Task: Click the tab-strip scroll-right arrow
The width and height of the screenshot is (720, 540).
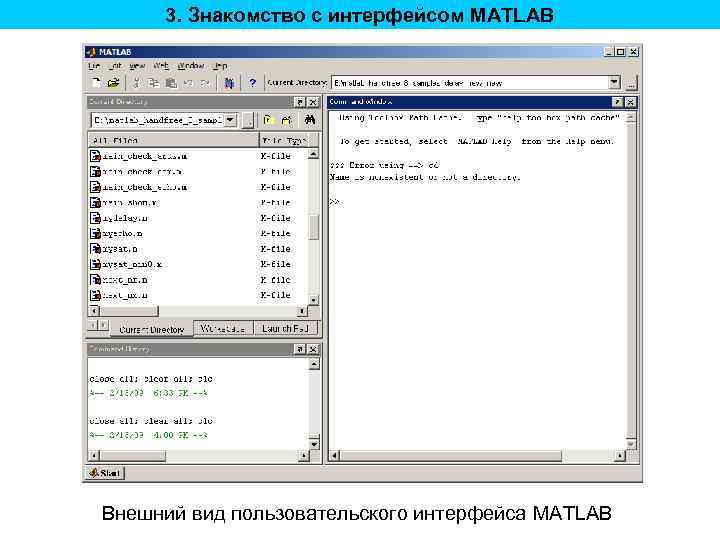Action: click(x=103, y=325)
